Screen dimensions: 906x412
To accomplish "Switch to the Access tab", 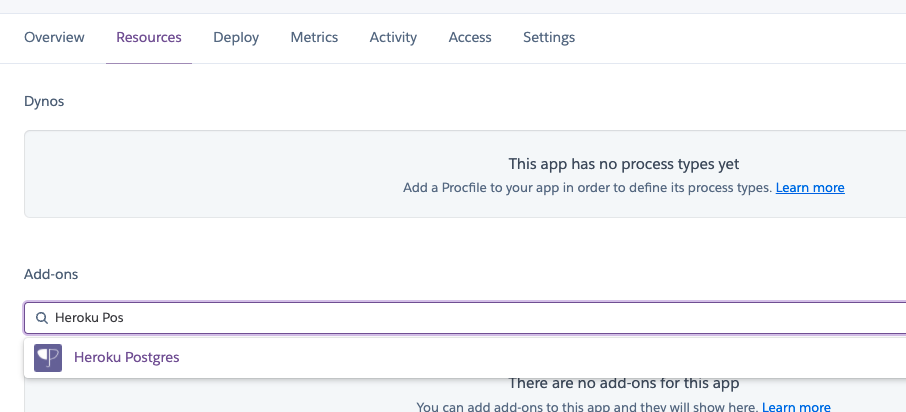I will pos(470,37).
